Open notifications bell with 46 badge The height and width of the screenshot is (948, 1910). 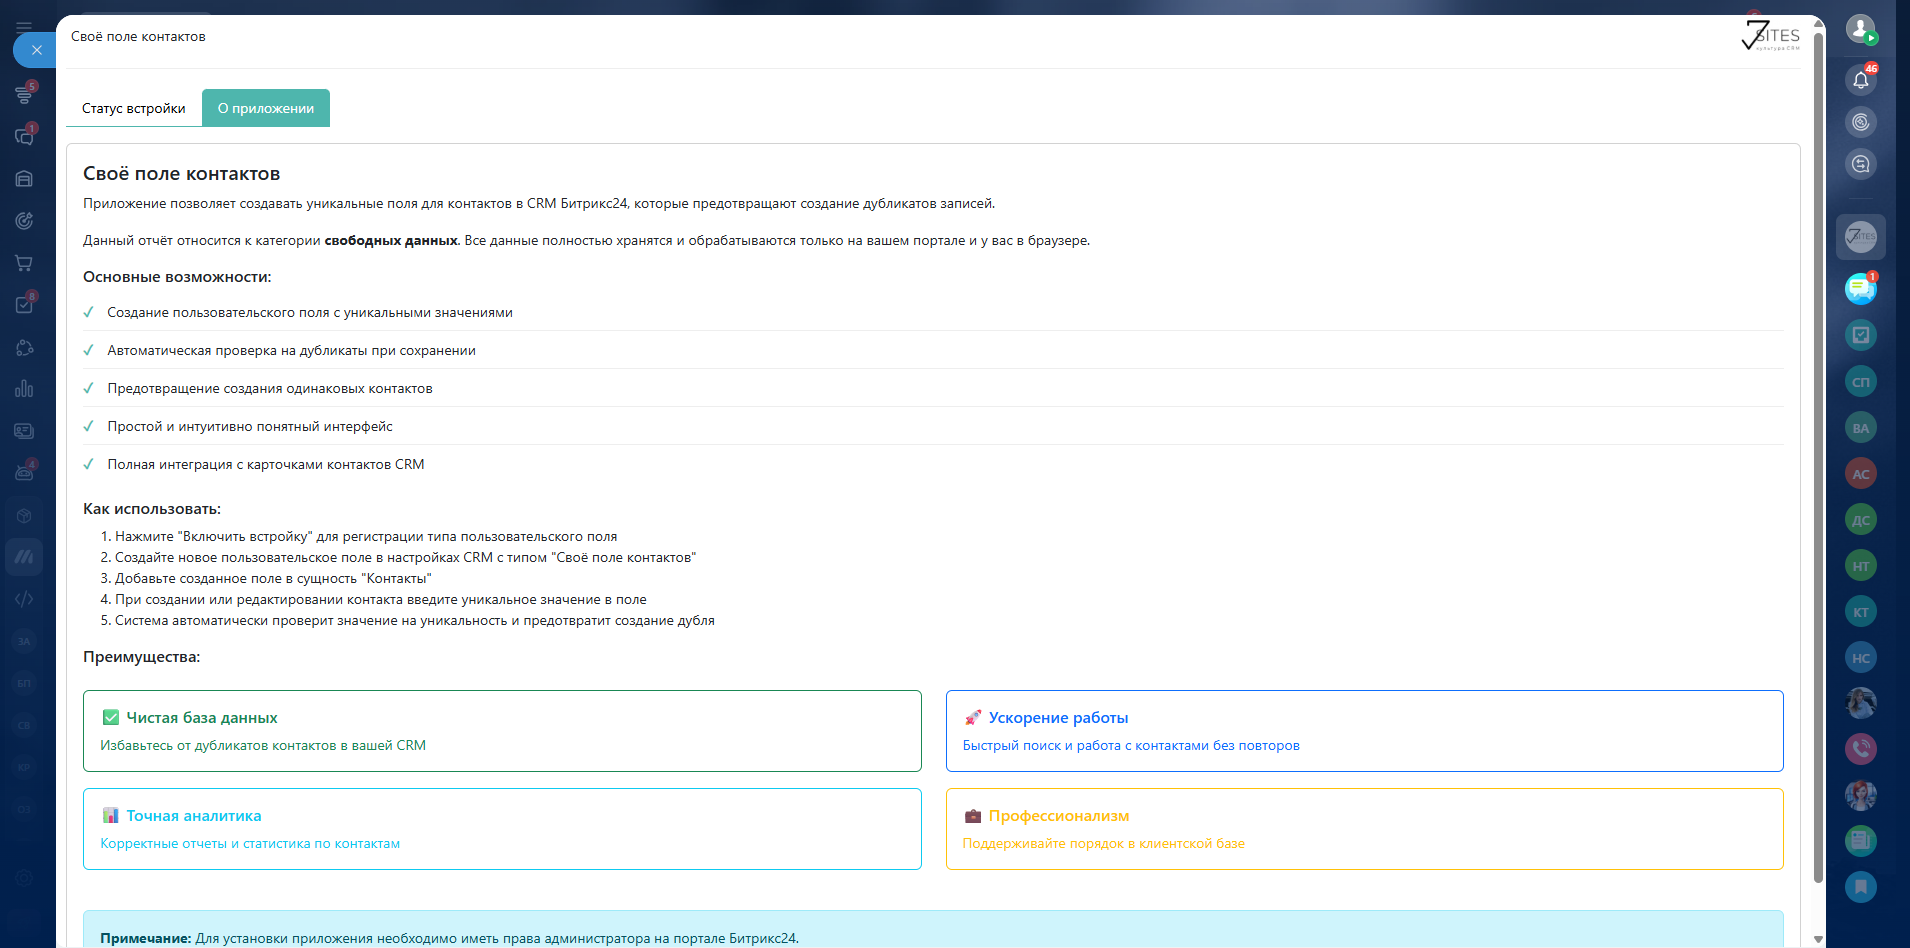tap(1861, 80)
